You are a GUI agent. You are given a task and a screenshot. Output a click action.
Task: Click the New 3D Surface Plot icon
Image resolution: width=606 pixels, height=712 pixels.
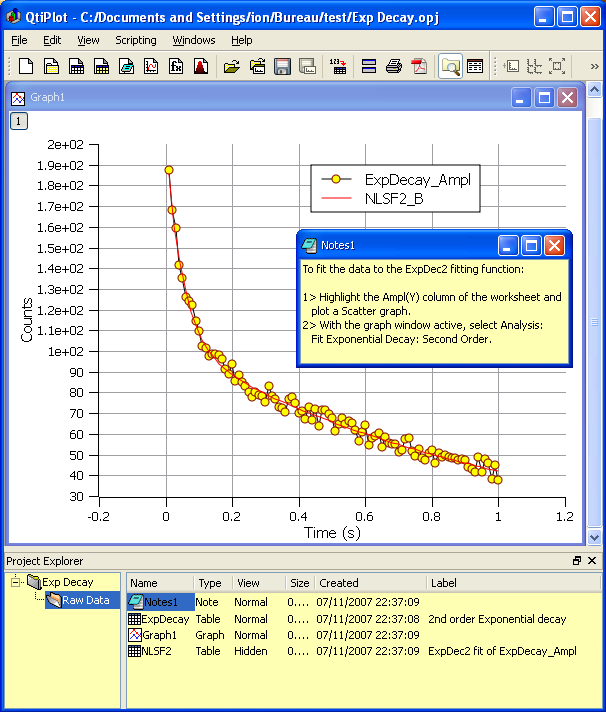pos(200,67)
